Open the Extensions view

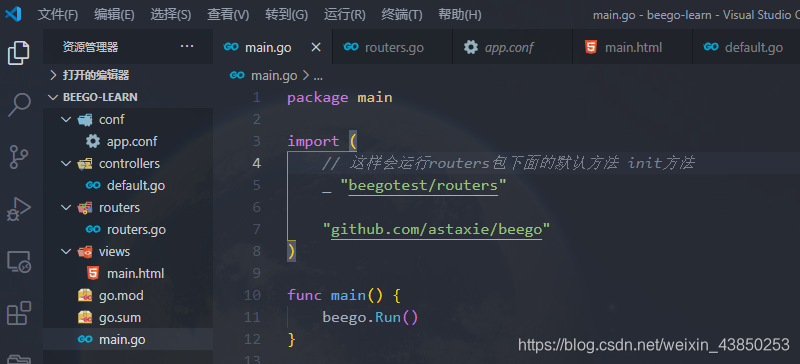(x=19, y=313)
